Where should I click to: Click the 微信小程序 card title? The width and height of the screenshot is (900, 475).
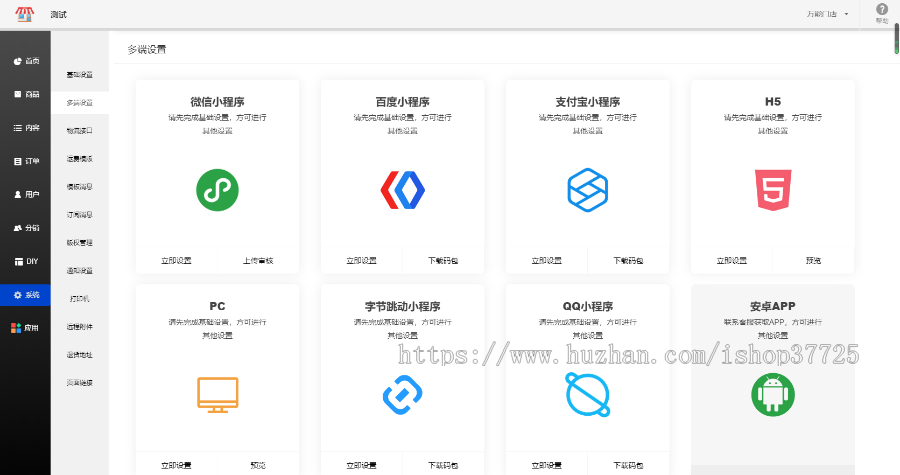pyautogui.click(x=218, y=102)
